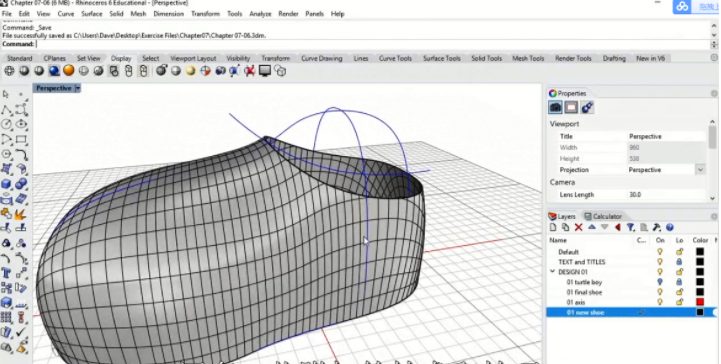Click the delete layer red X icon

[578, 228]
